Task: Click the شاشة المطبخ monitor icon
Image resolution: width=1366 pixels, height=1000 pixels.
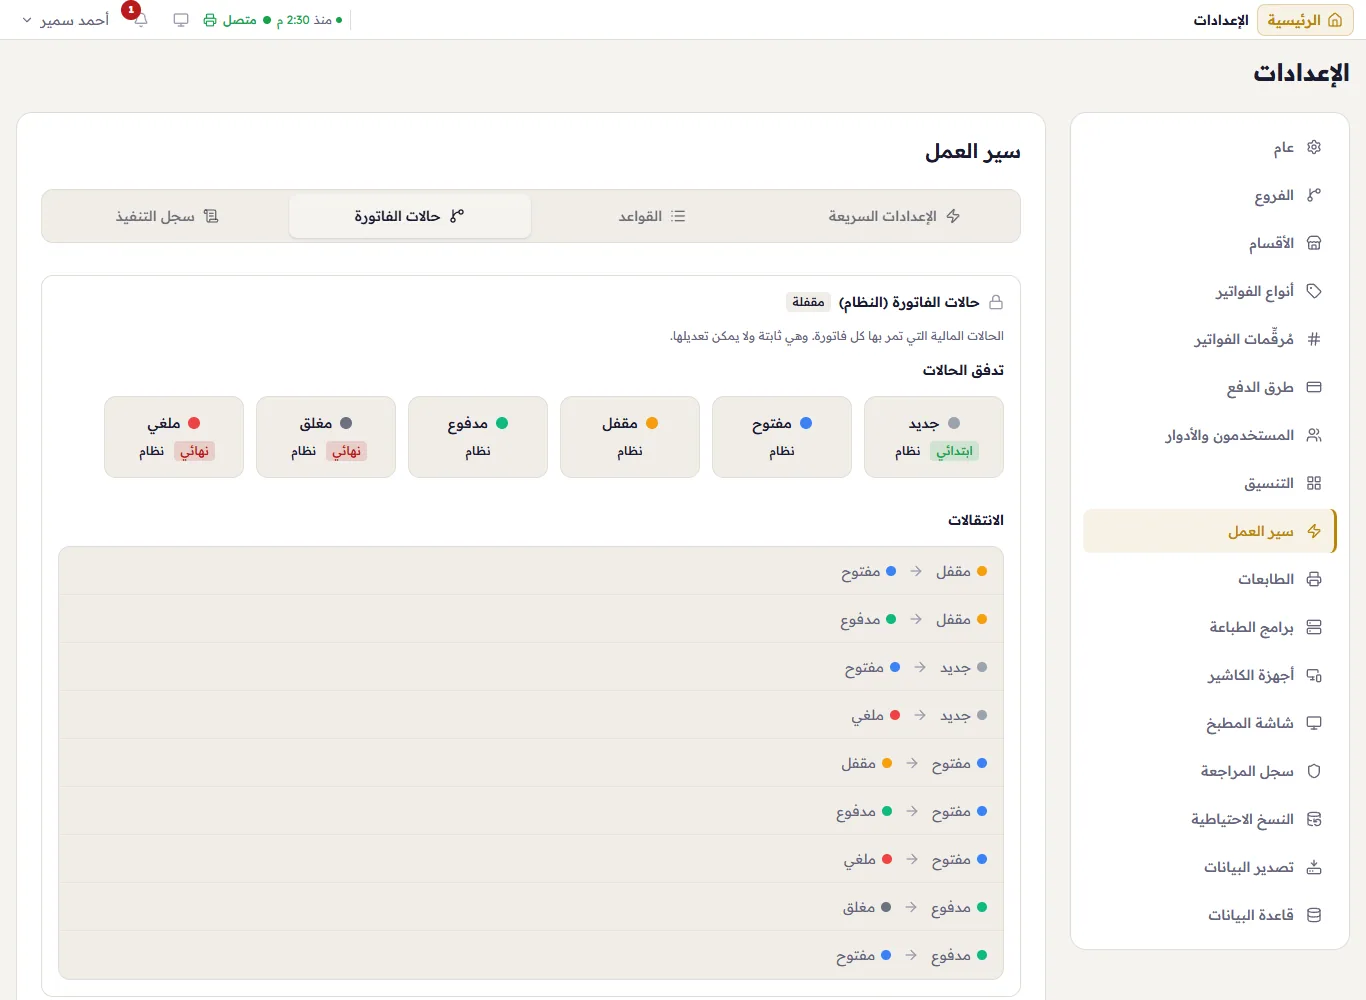Action: 1314,723
